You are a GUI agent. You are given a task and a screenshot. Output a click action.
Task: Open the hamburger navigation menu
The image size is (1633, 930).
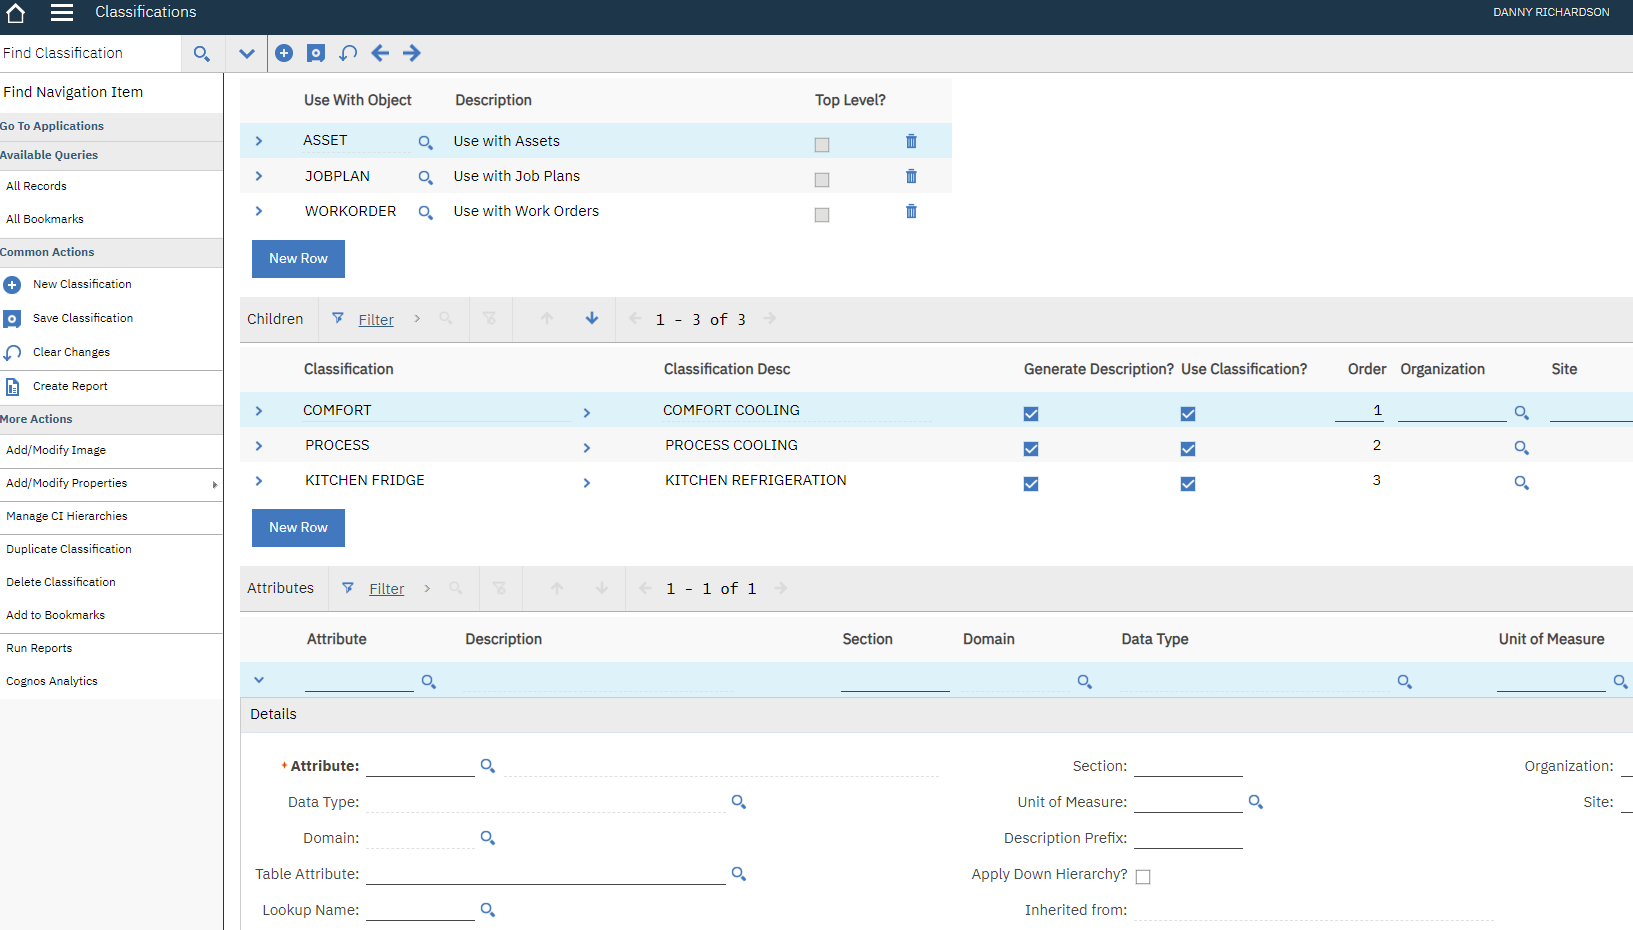coord(62,13)
